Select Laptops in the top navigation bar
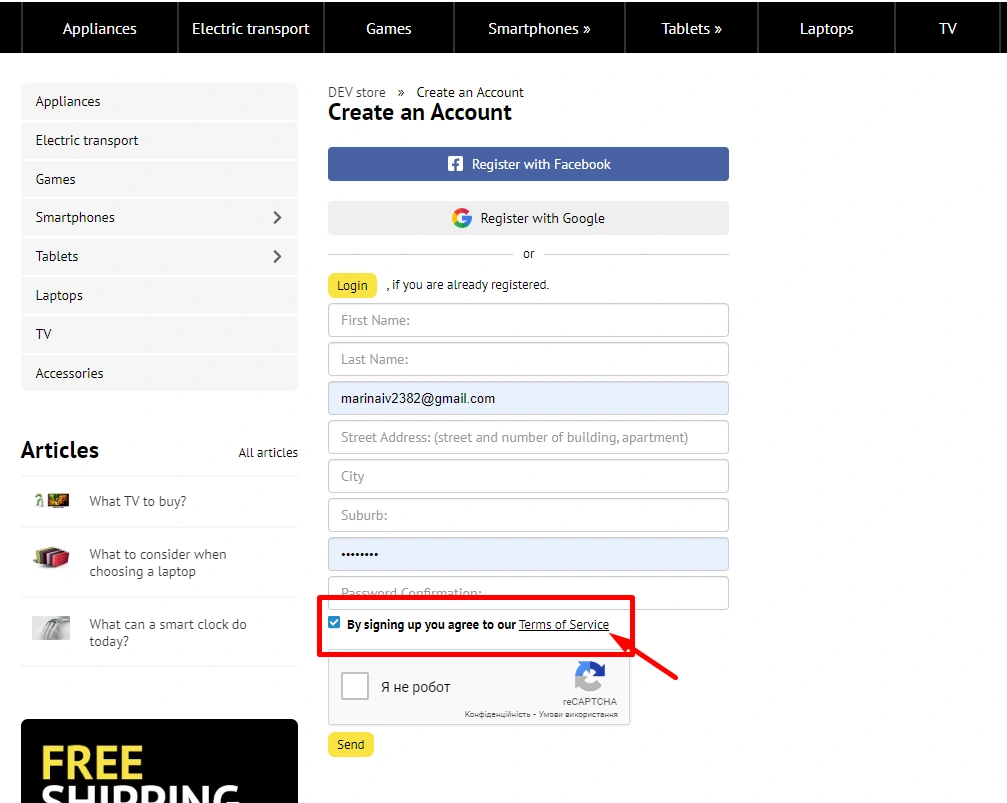The image size is (1007, 803). click(x=826, y=29)
